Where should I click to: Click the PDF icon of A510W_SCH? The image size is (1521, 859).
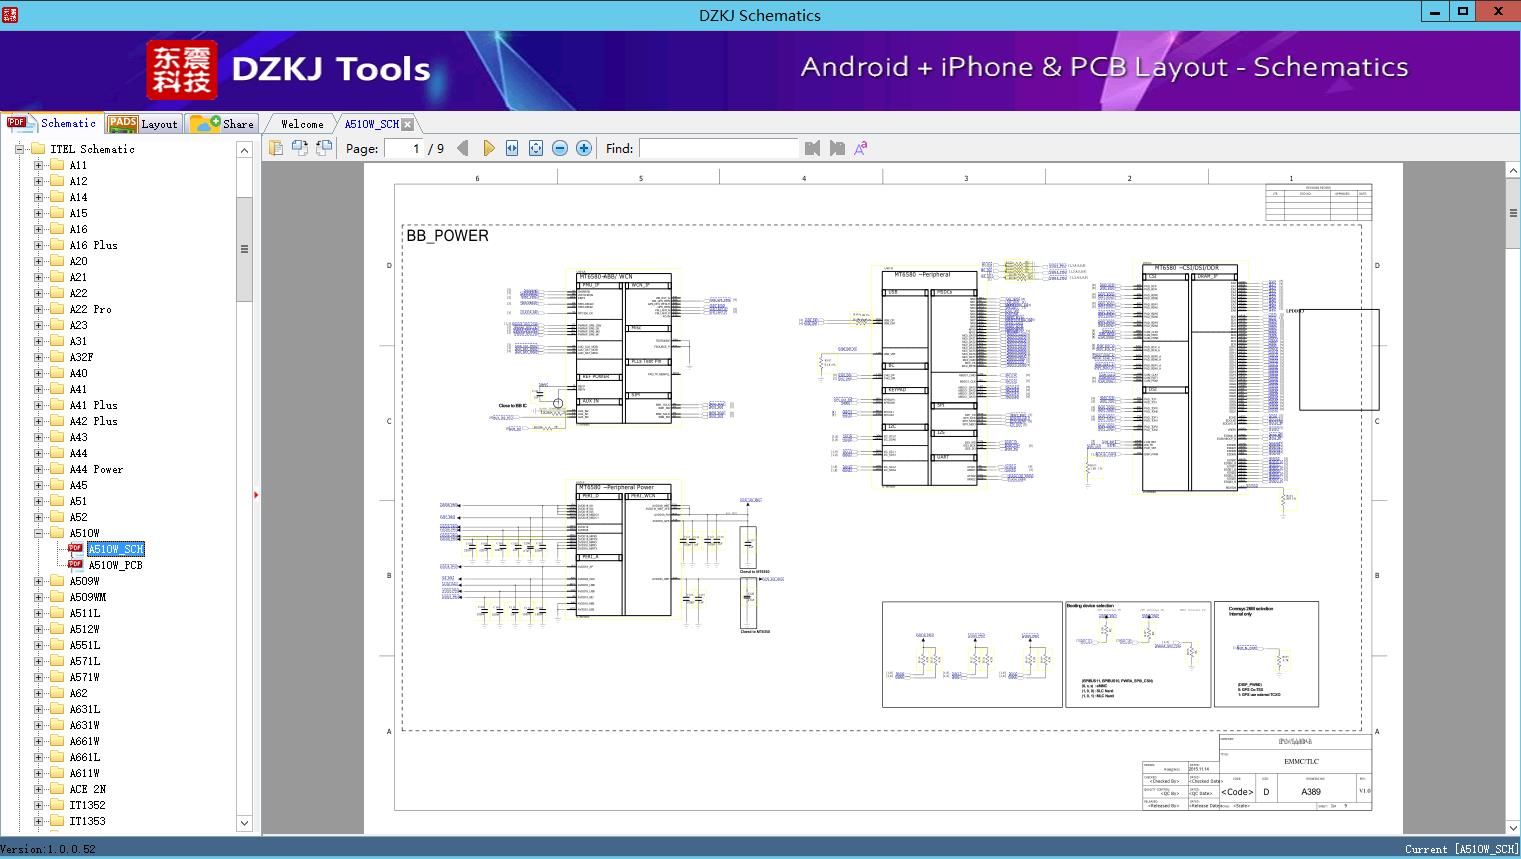coord(75,549)
